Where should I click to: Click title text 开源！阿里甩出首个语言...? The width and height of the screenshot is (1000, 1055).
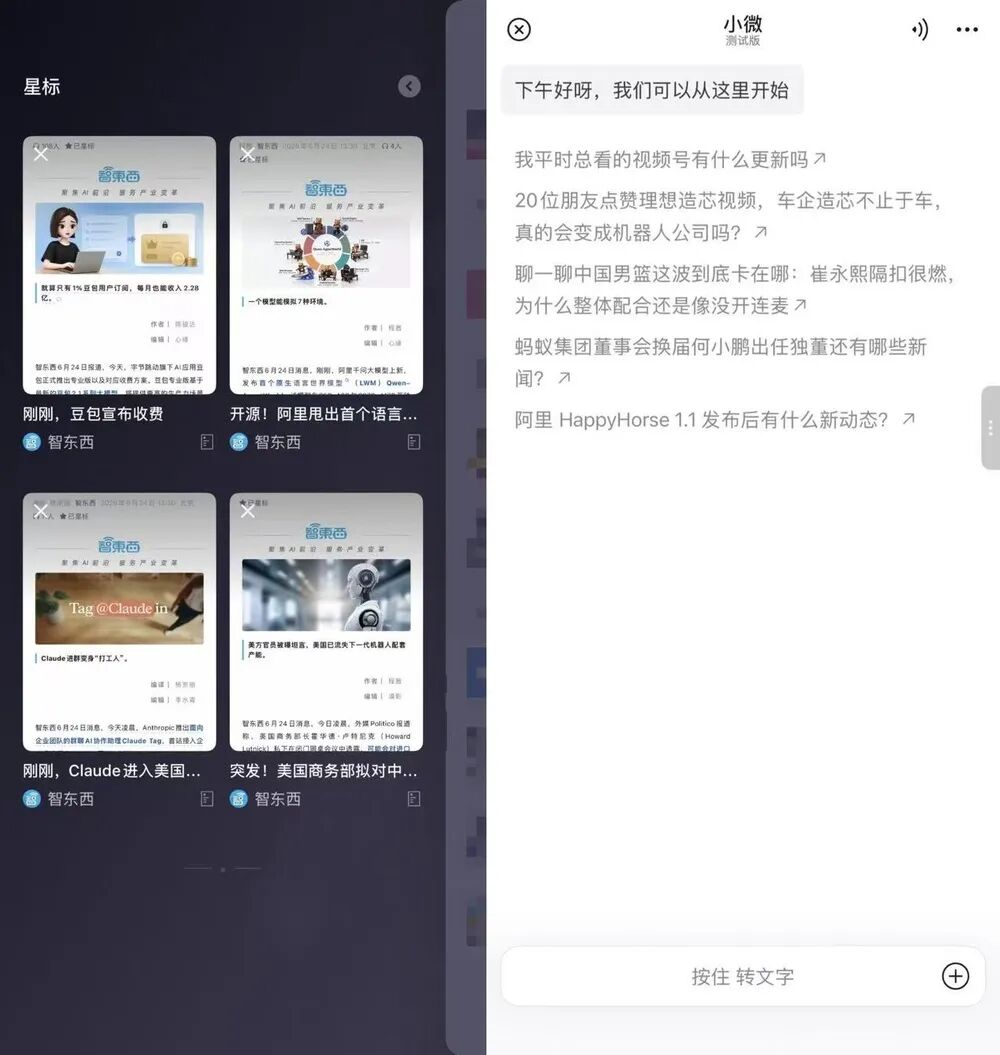(x=324, y=414)
